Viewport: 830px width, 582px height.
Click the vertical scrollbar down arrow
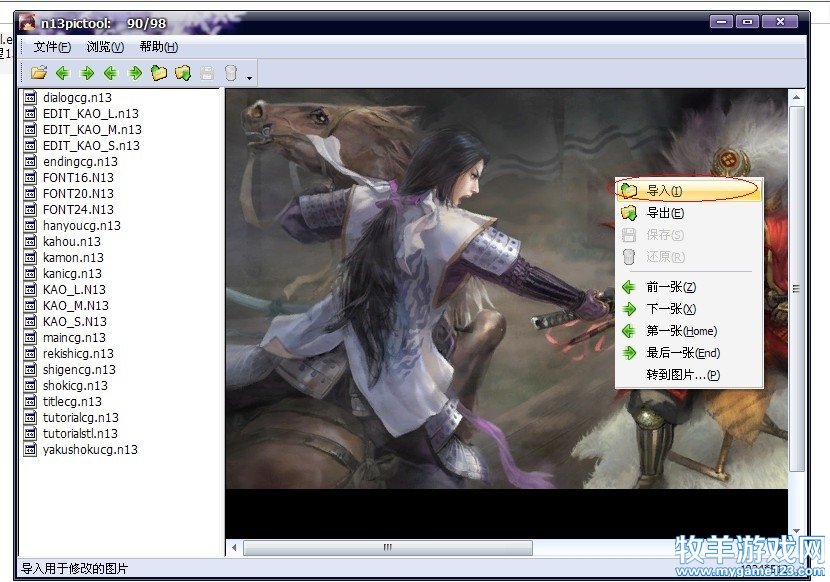(x=796, y=531)
